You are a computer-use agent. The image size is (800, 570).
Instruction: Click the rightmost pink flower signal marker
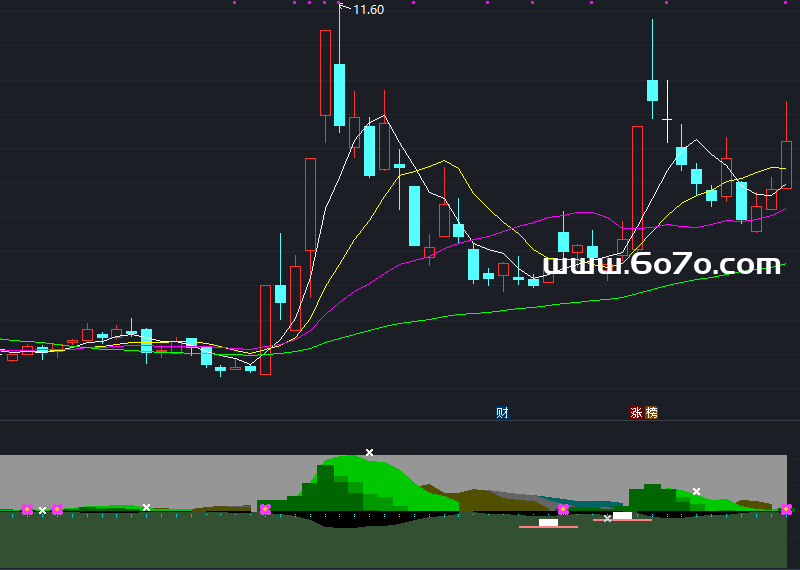(x=787, y=510)
